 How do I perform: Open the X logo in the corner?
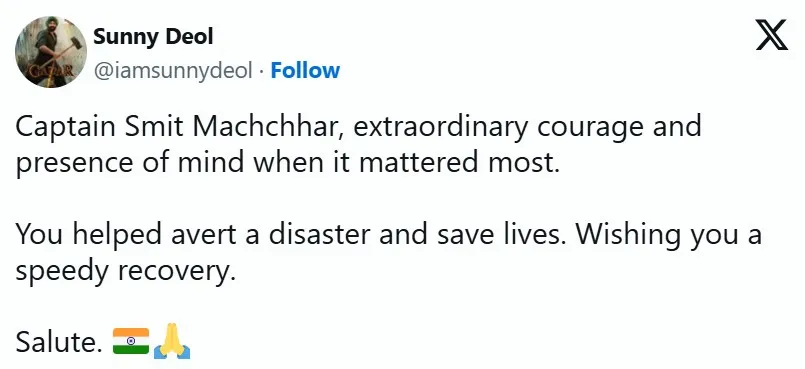coord(771,35)
